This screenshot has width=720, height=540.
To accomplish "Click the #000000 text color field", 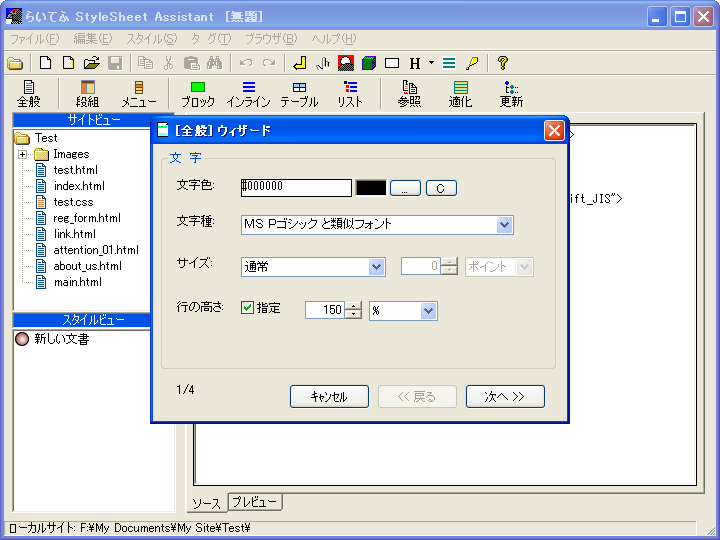I will (296, 188).
